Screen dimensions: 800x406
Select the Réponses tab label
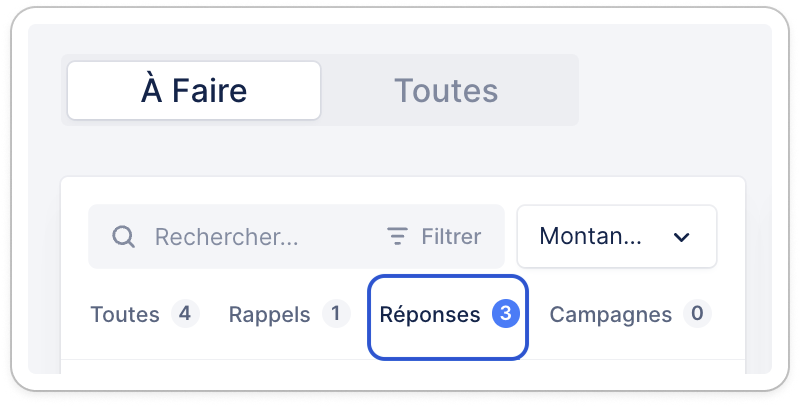(x=430, y=314)
